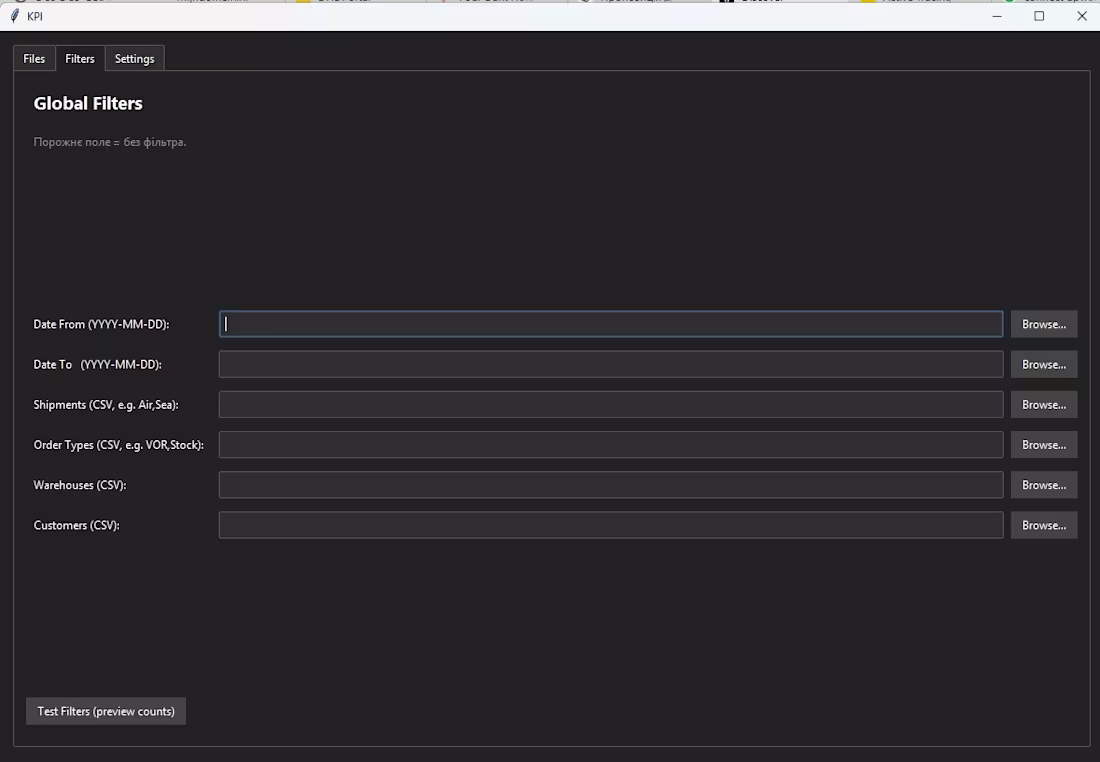
Task: Browse for Warehouses options
Action: point(1043,484)
